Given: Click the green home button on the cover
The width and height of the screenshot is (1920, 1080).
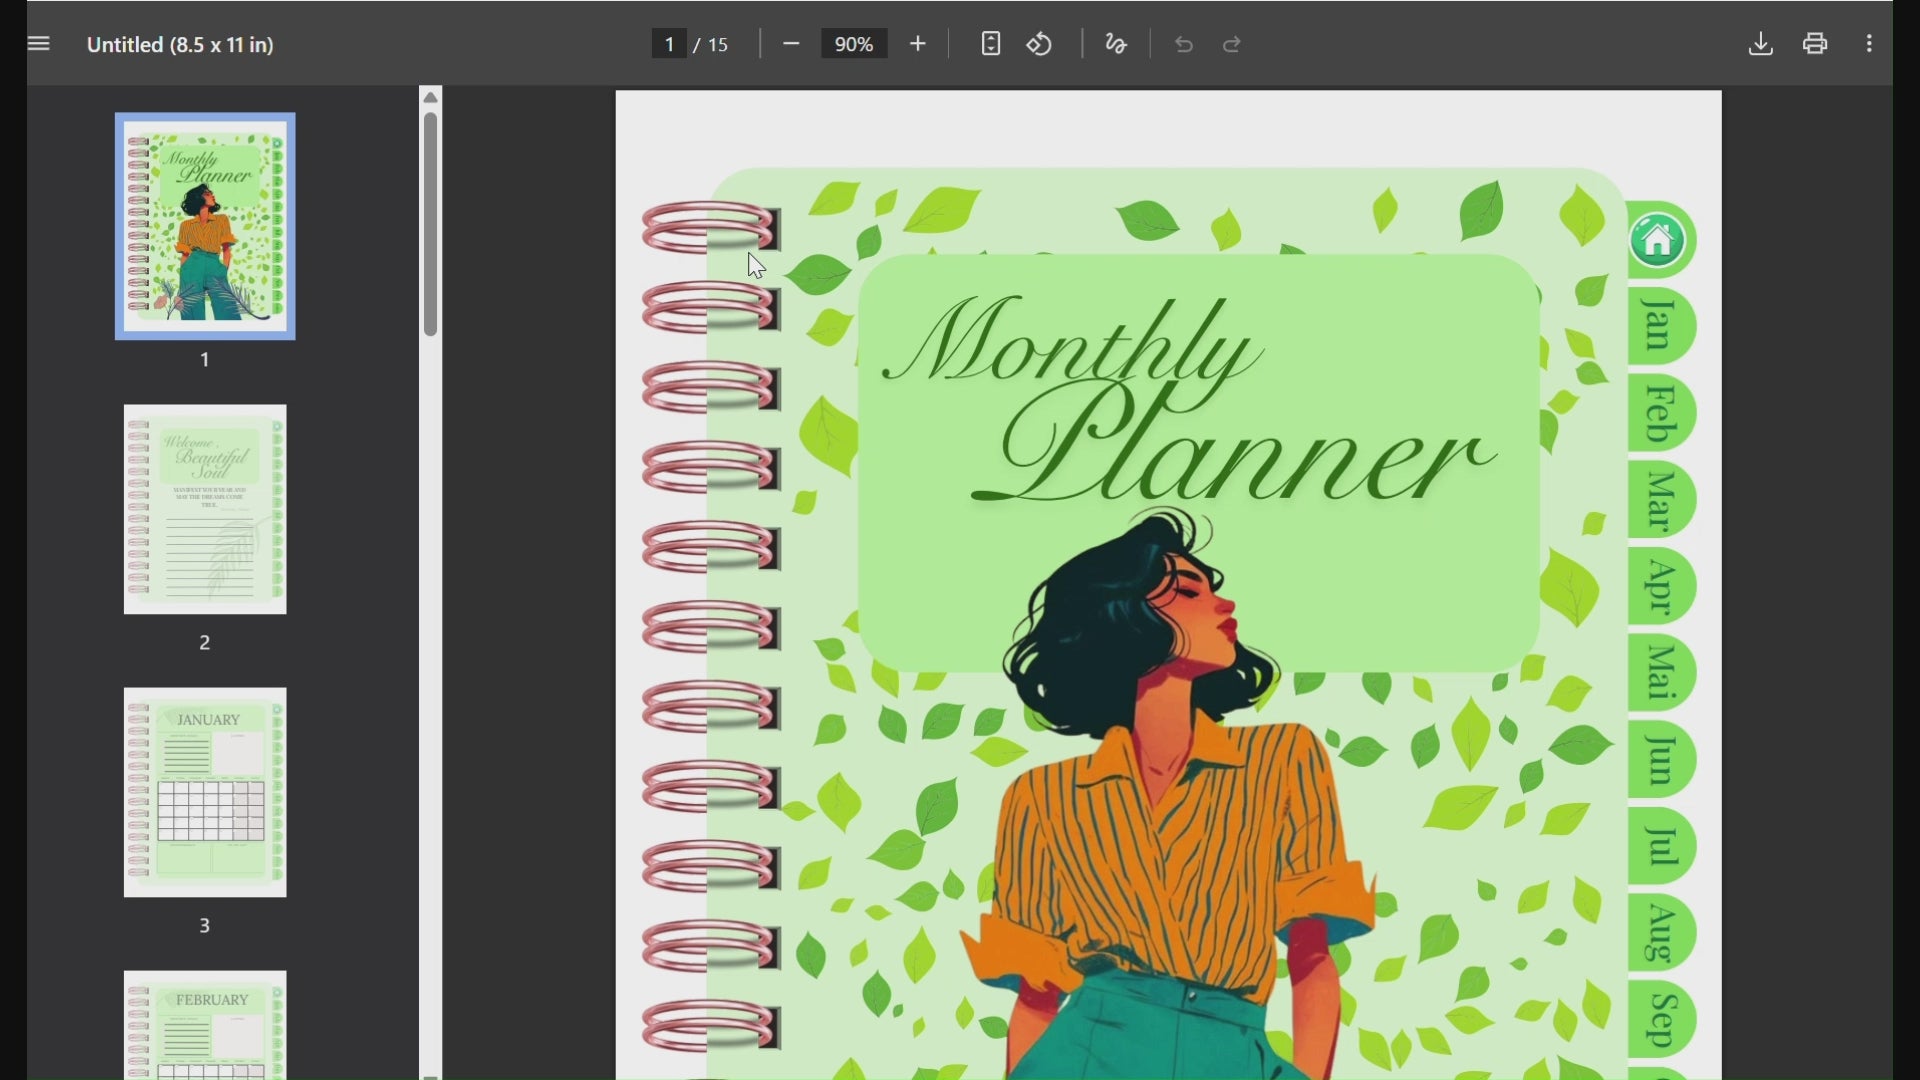Looking at the screenshot, I should [1659, 240].
